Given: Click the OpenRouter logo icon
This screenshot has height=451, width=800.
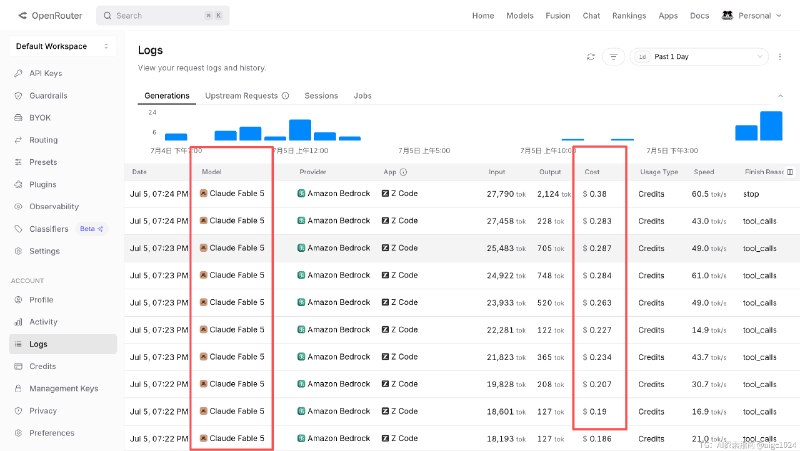Looking at the screenshot, I should (x=22, y=15).
